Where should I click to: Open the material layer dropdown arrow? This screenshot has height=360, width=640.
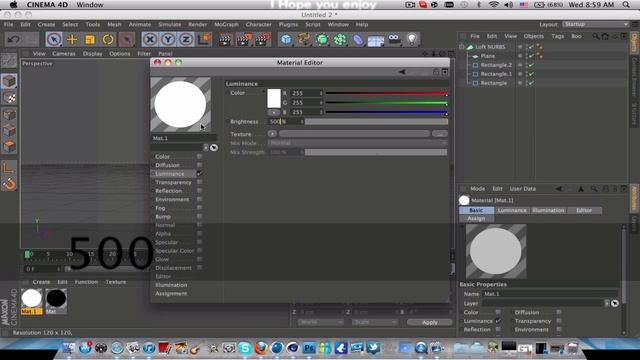[x=607, y=303]
